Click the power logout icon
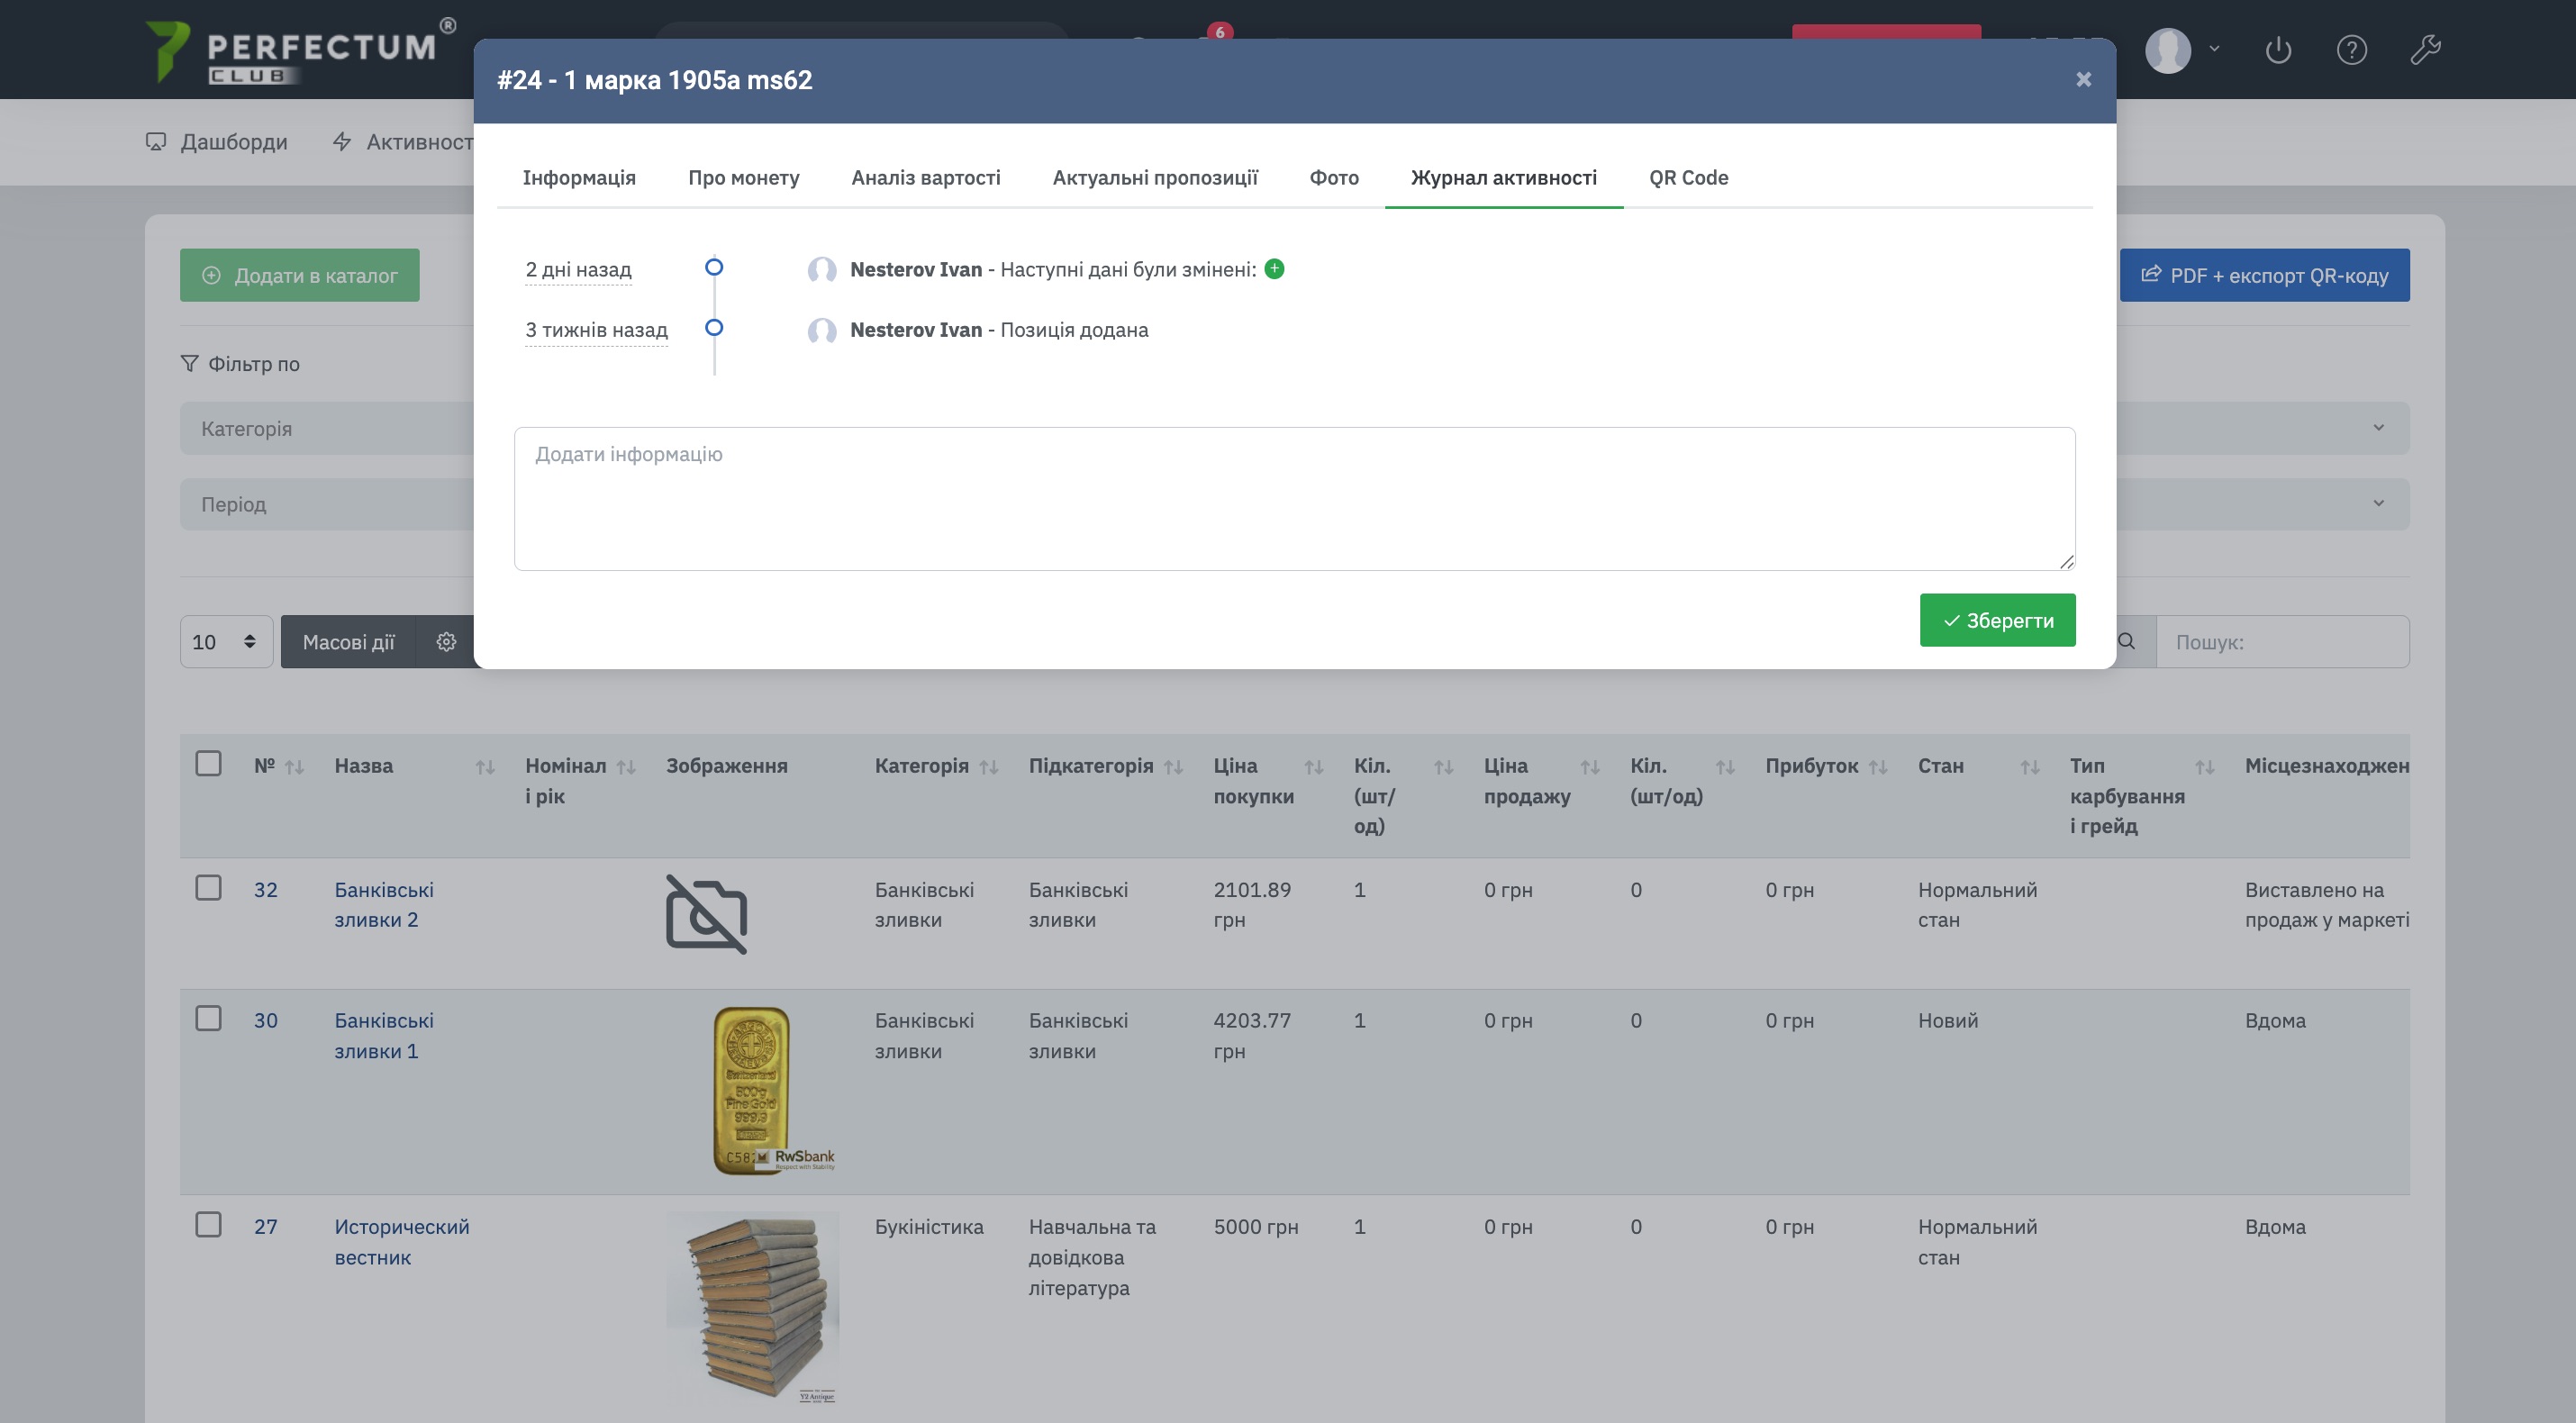The image size is (2576, 1423). pos(2278,49)
